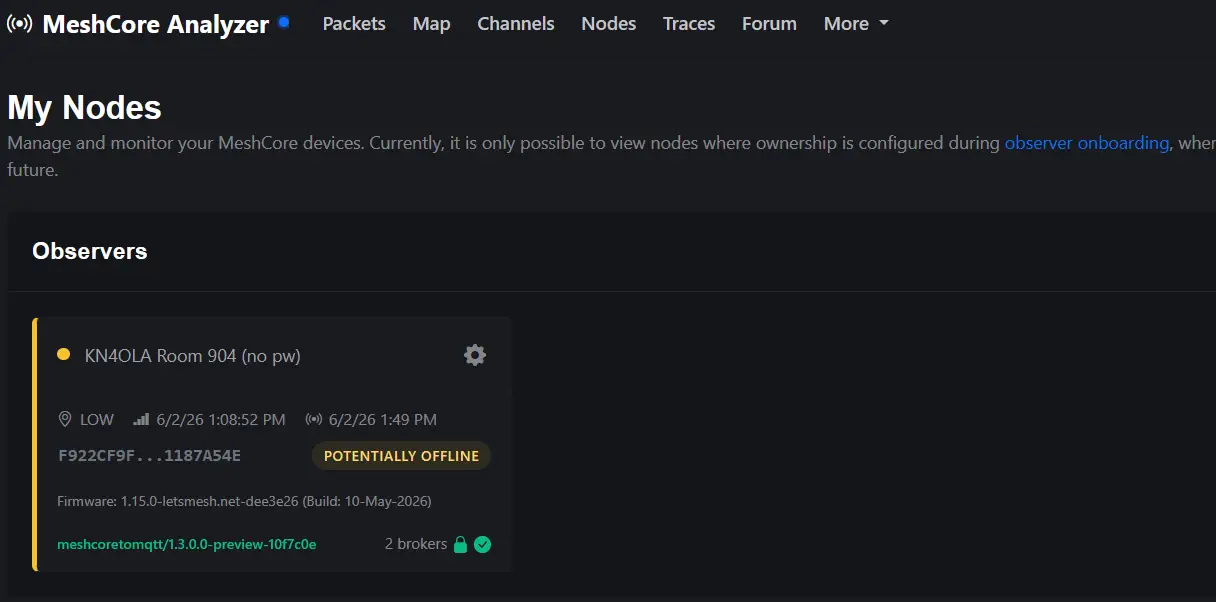This screenshot has width=1216, height=602.
Task: Go to the Map page
Action: 431,24
